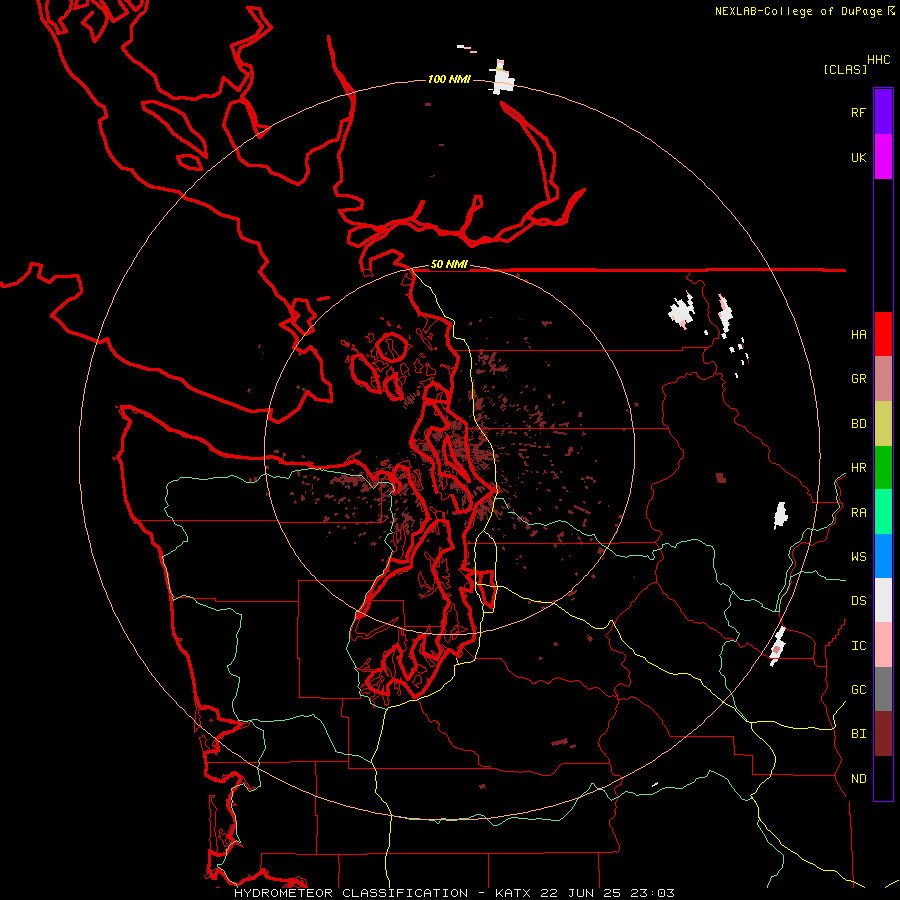Click the RF legend label

coord(858,112)
